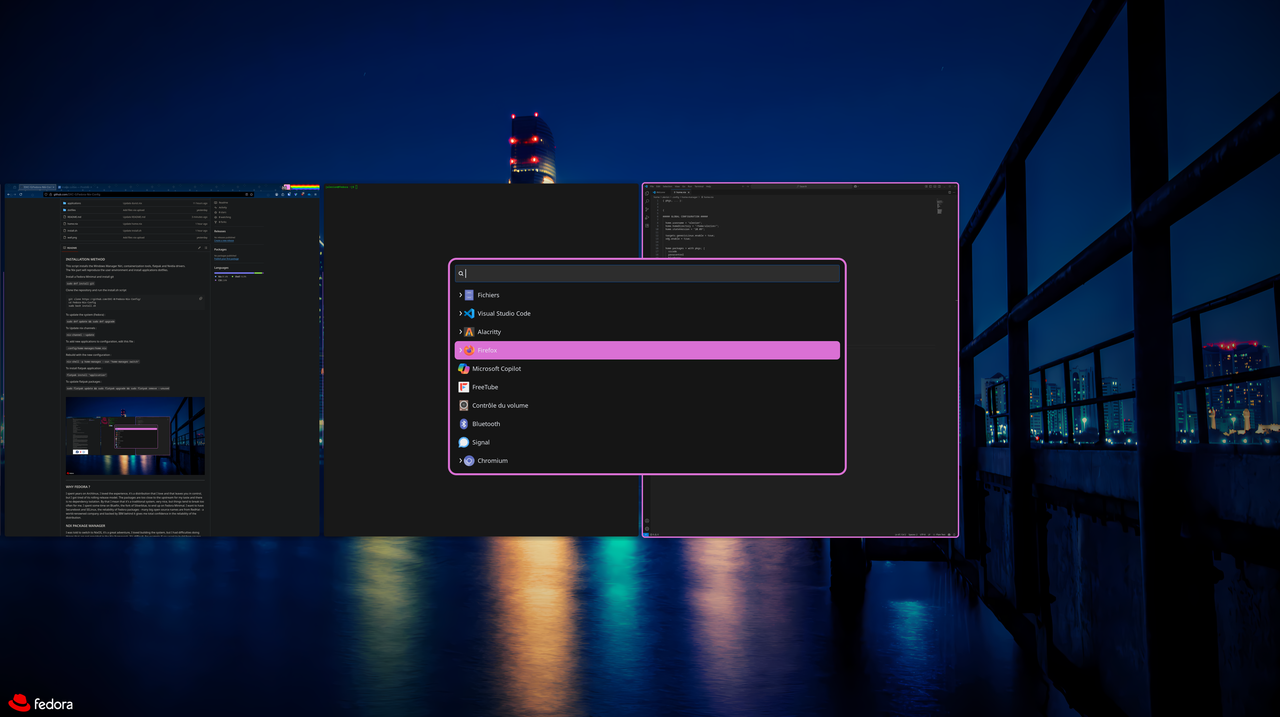
Task: Open Manage gear at bottom of VS Code
Action: tap(647, 527)
